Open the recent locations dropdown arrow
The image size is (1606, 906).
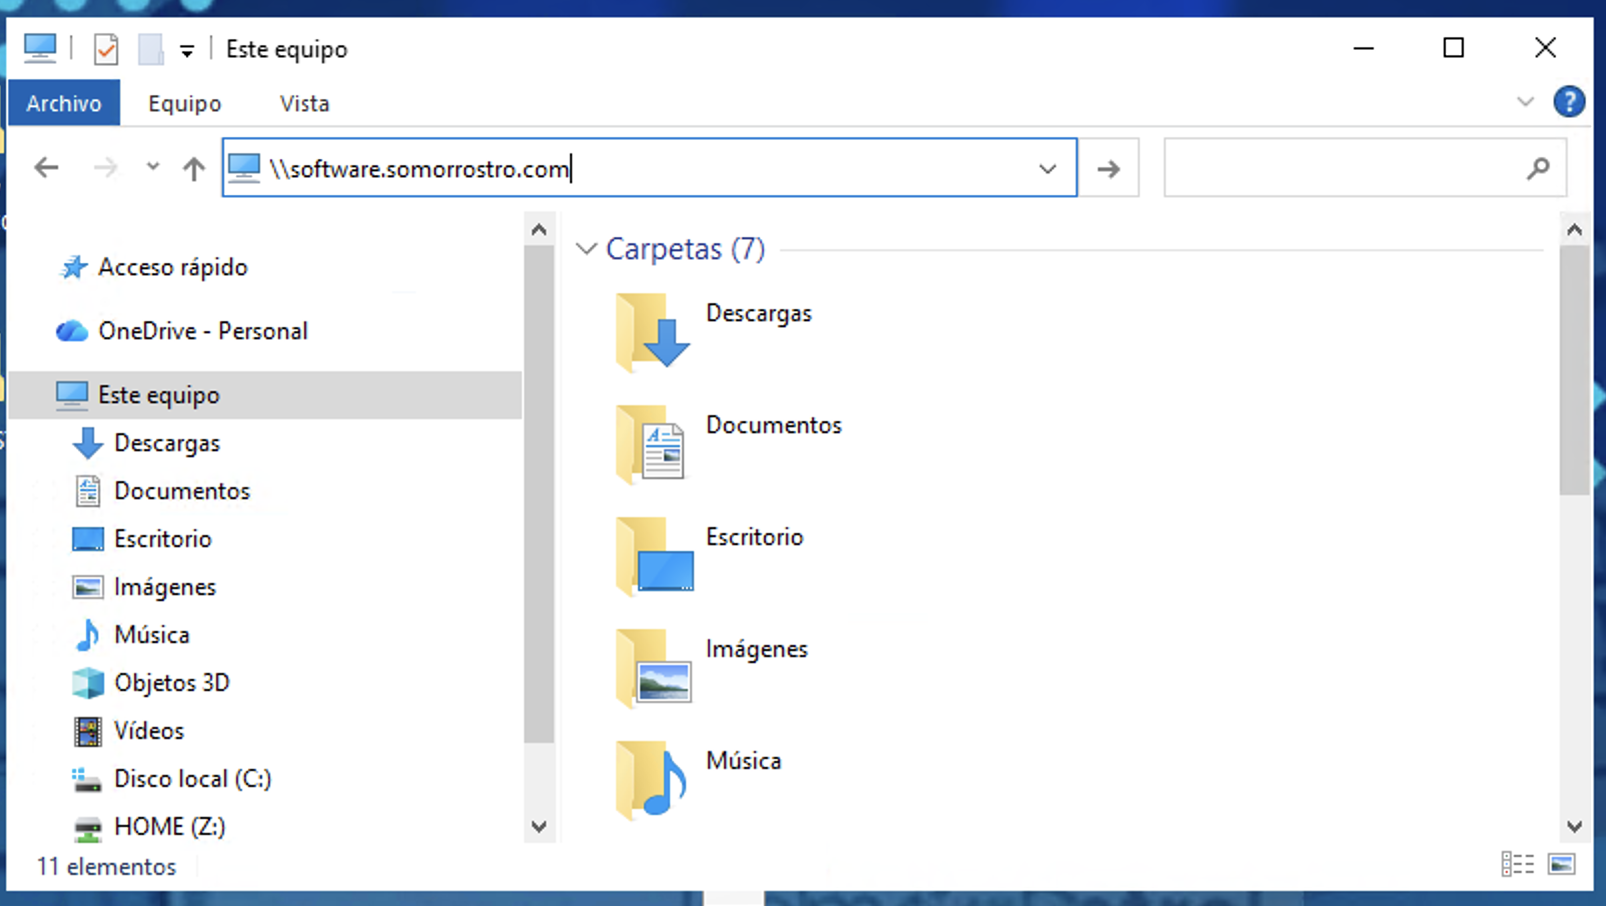coord(152,167)
